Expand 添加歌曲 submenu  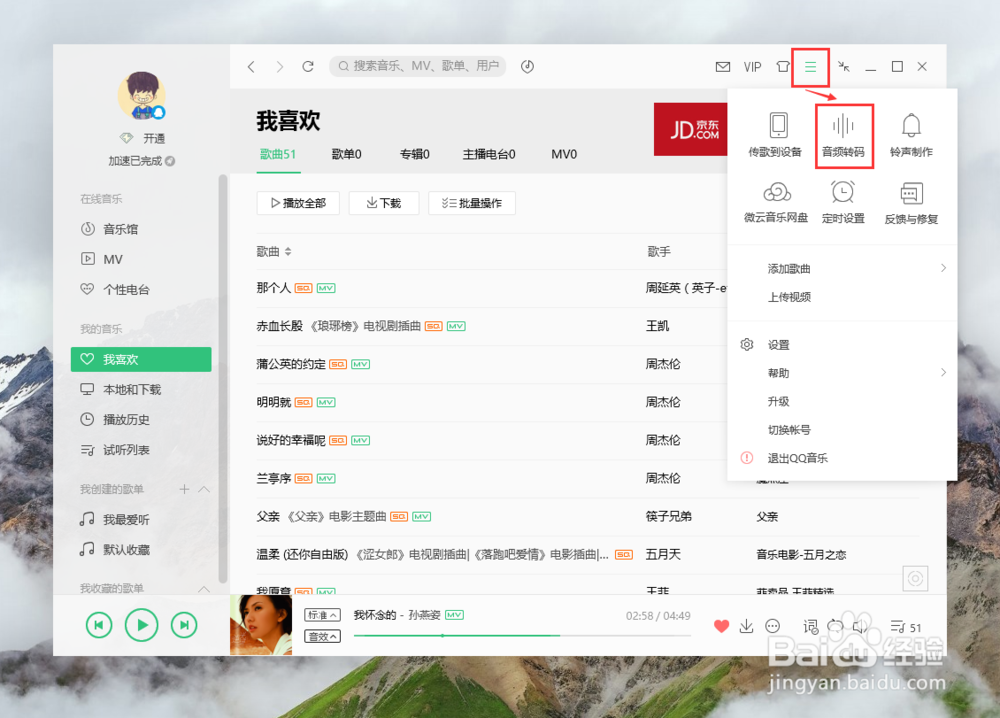pos(842,268)
